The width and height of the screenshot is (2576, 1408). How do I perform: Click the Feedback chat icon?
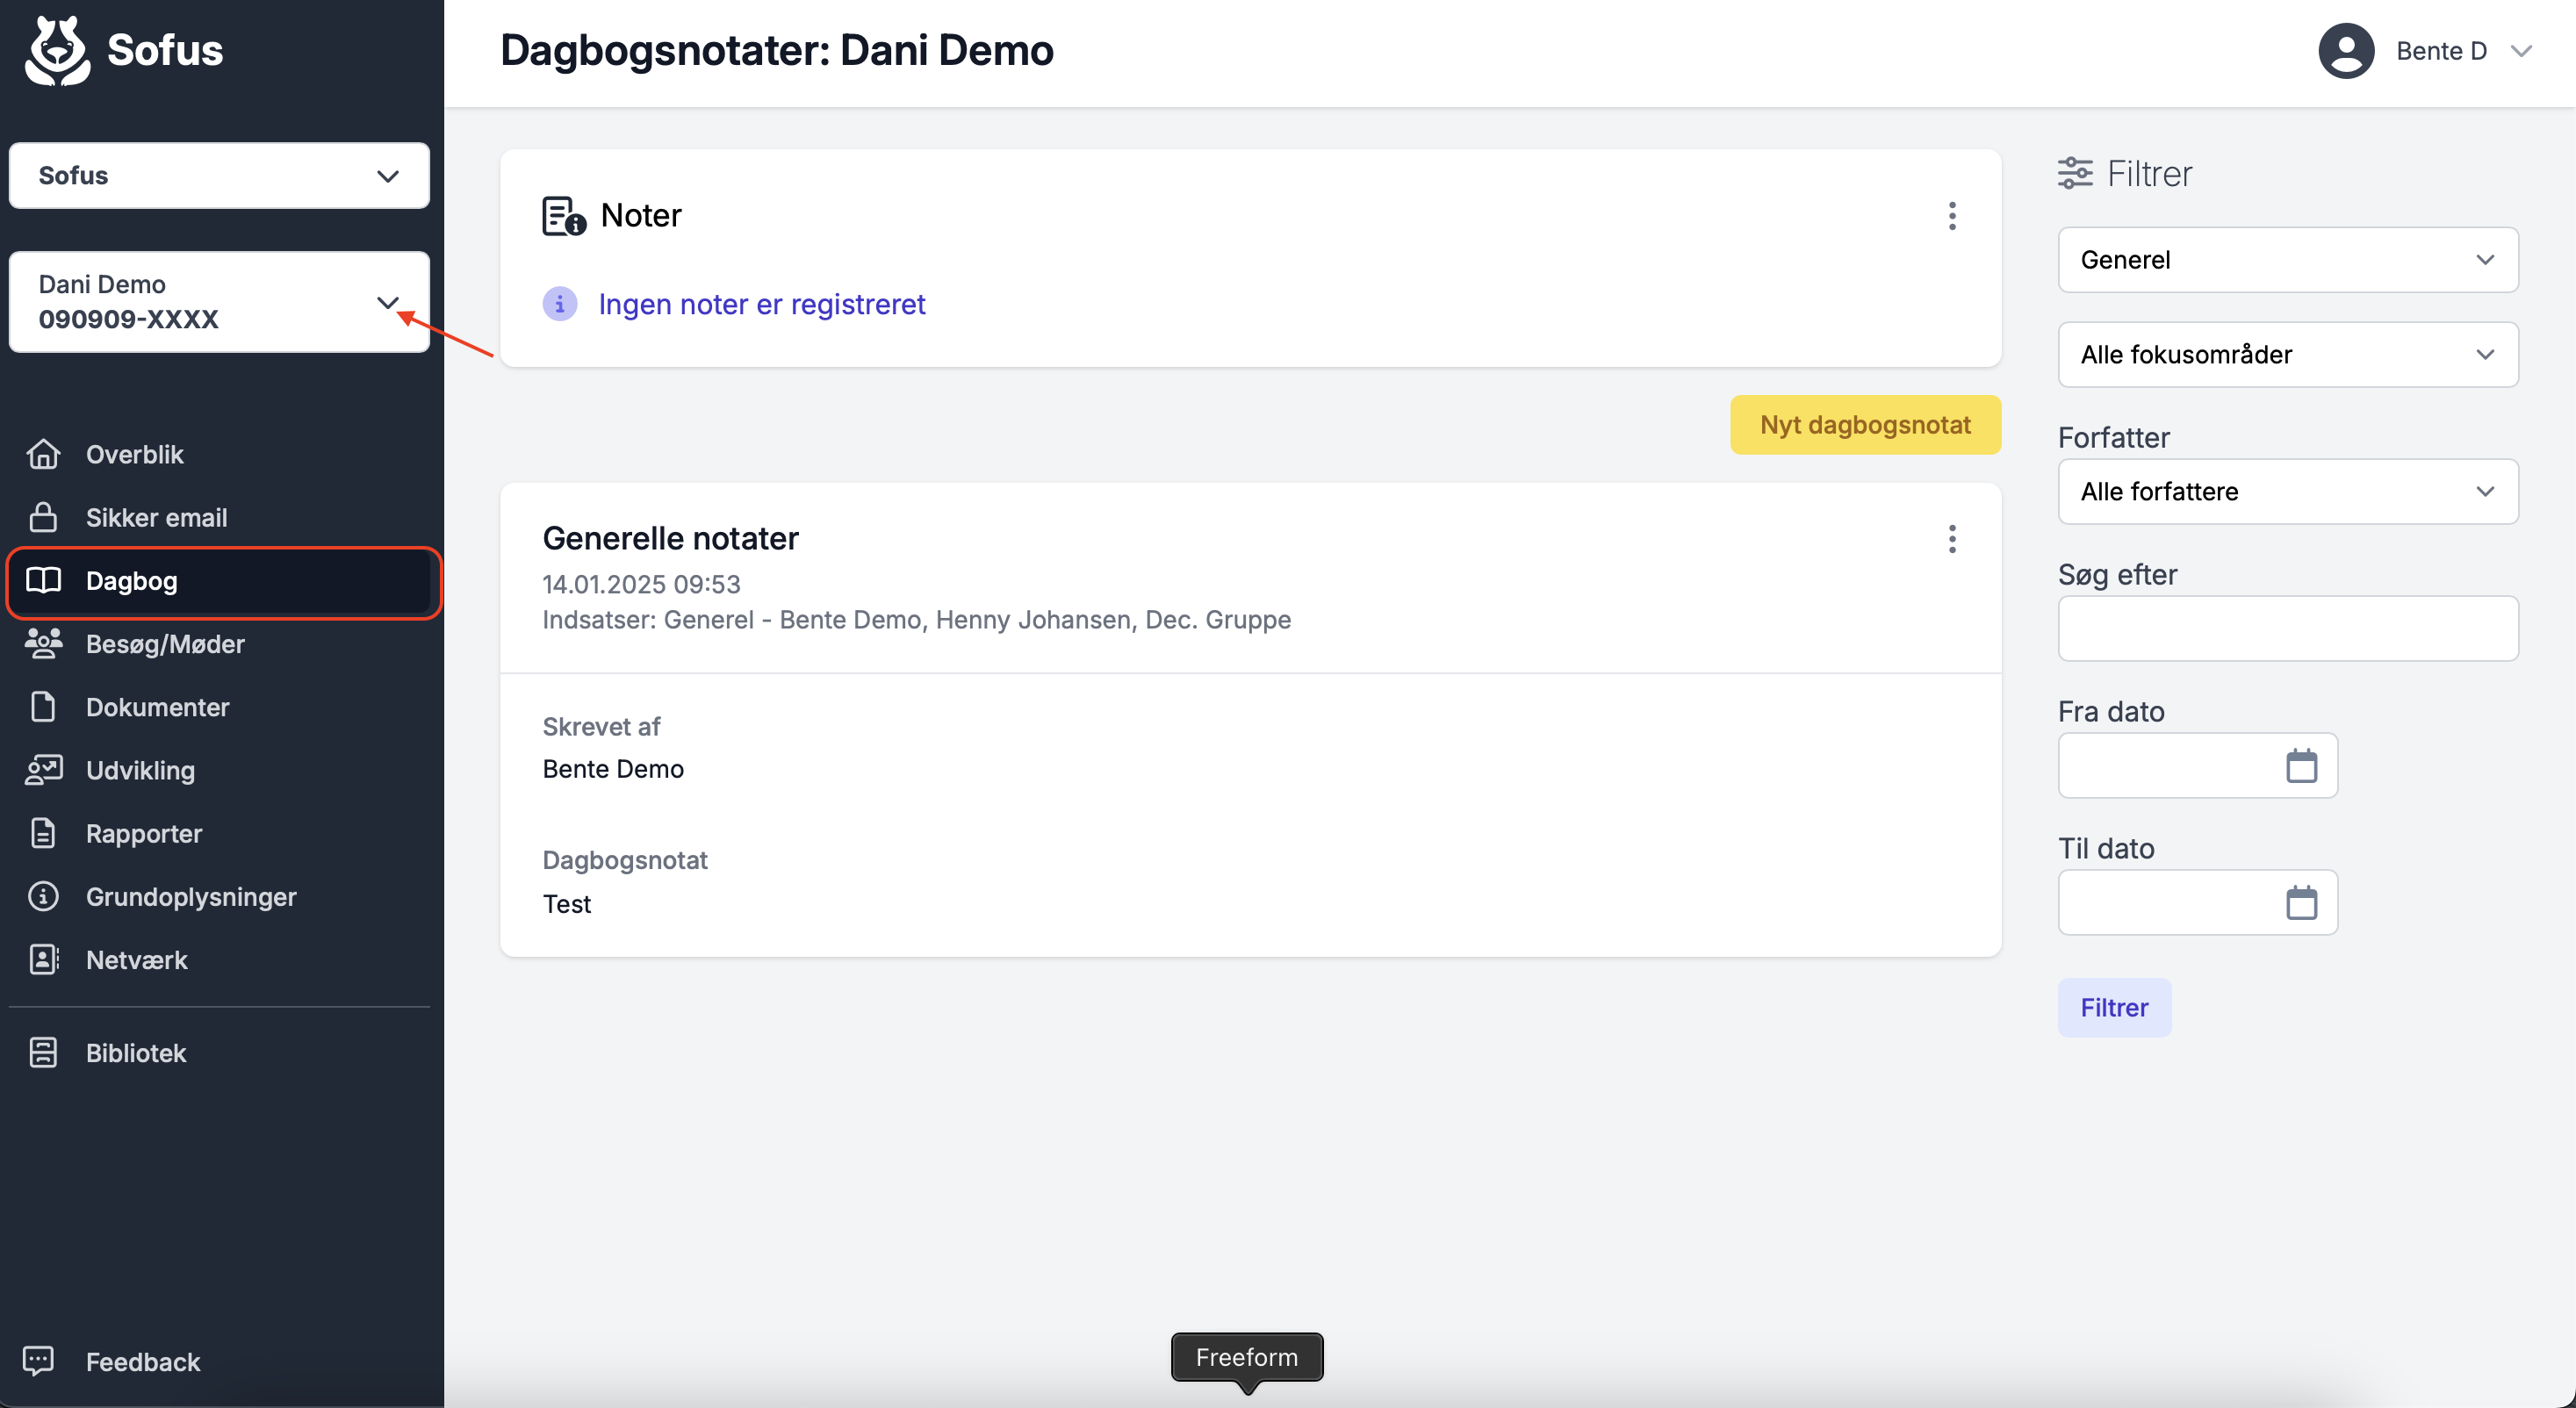point(39,1361)
